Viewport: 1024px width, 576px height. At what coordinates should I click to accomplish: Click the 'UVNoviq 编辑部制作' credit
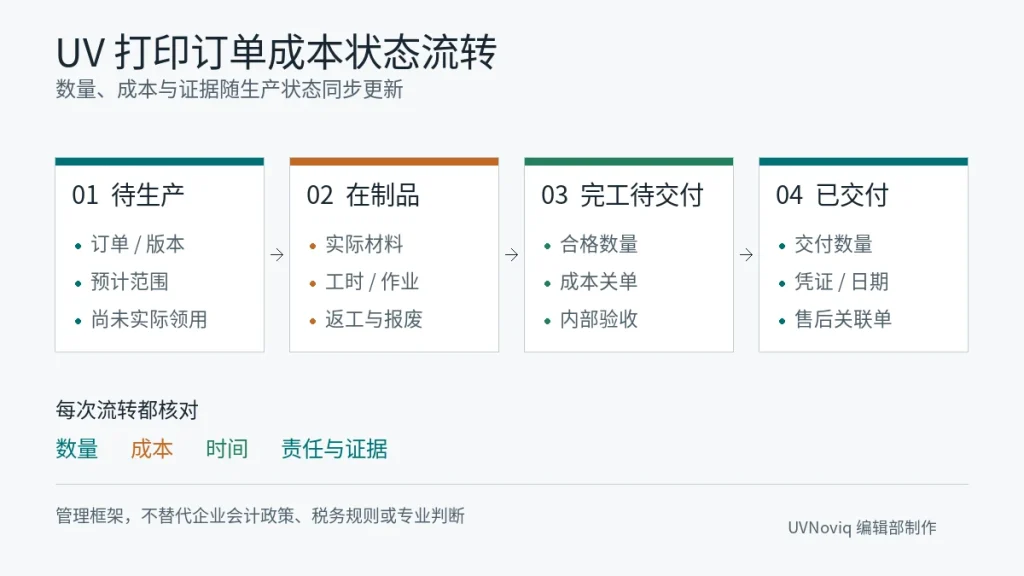click(862, 528)
